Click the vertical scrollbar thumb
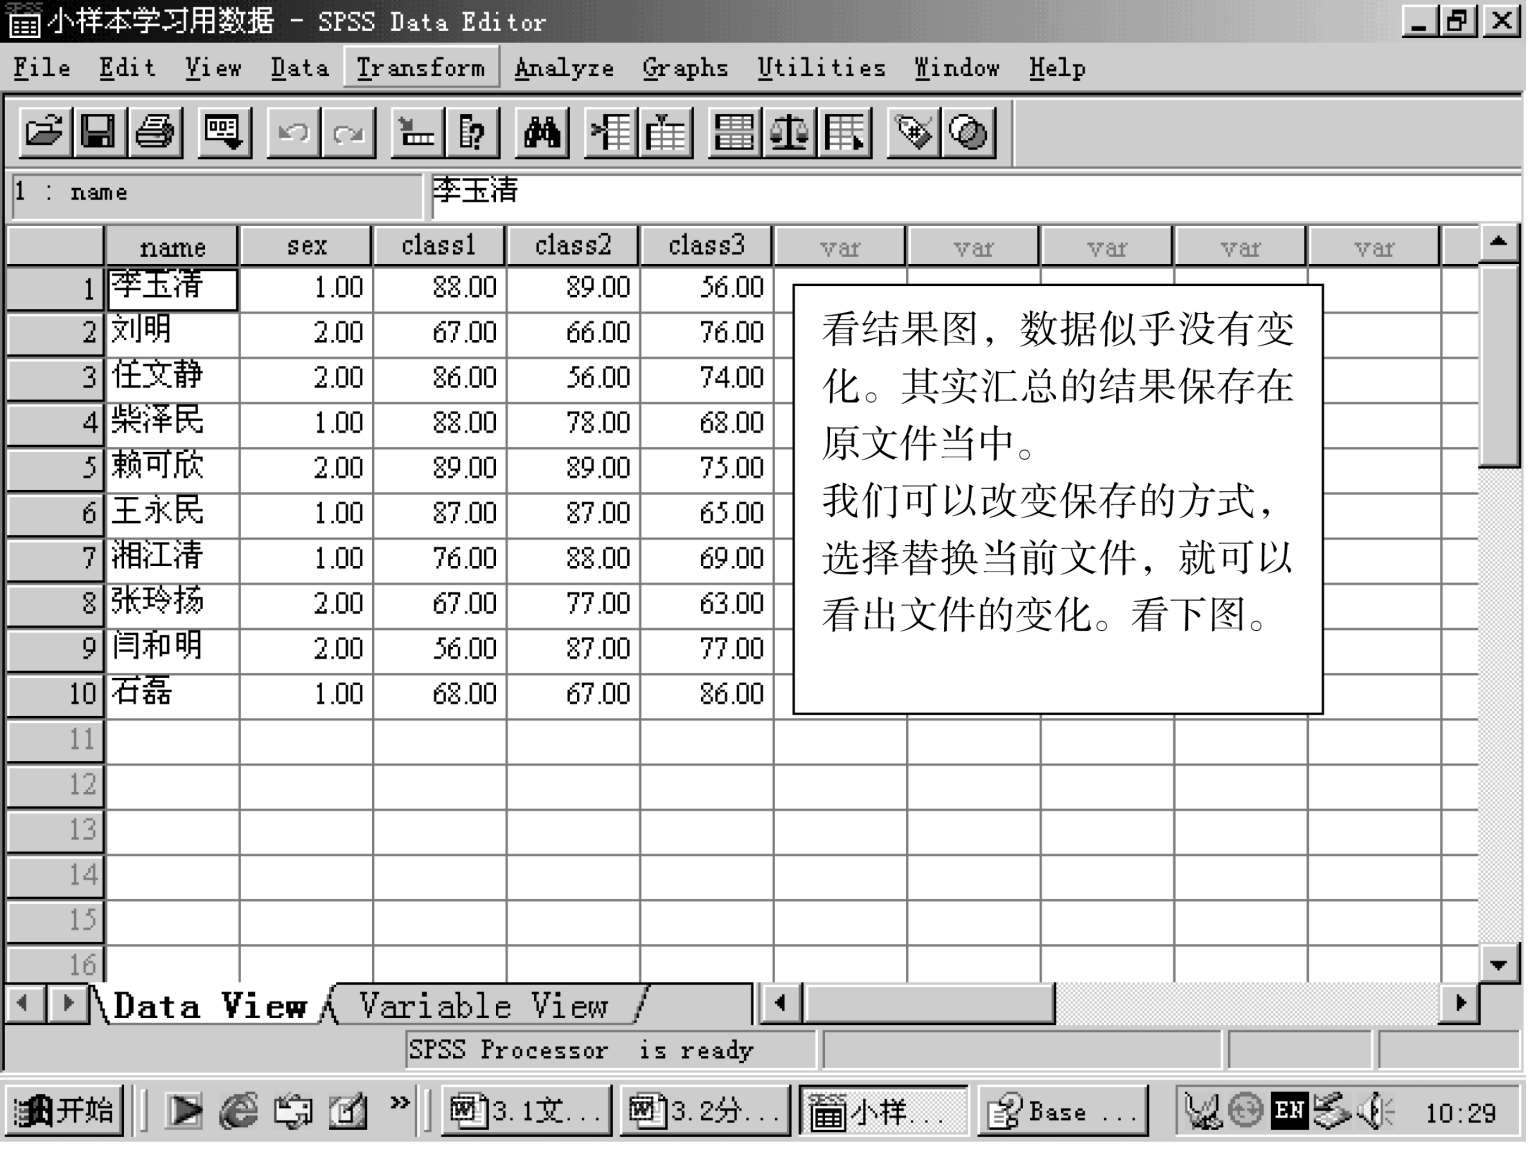This screenshot has height=1153, width=1536. pyautogui.click(x=1498, y=365)
